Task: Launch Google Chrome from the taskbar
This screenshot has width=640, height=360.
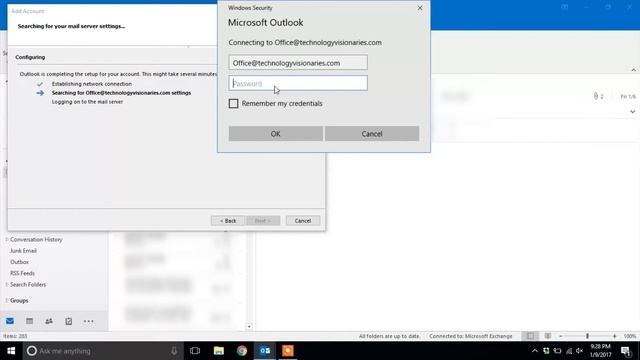Action: coord(242,351)
